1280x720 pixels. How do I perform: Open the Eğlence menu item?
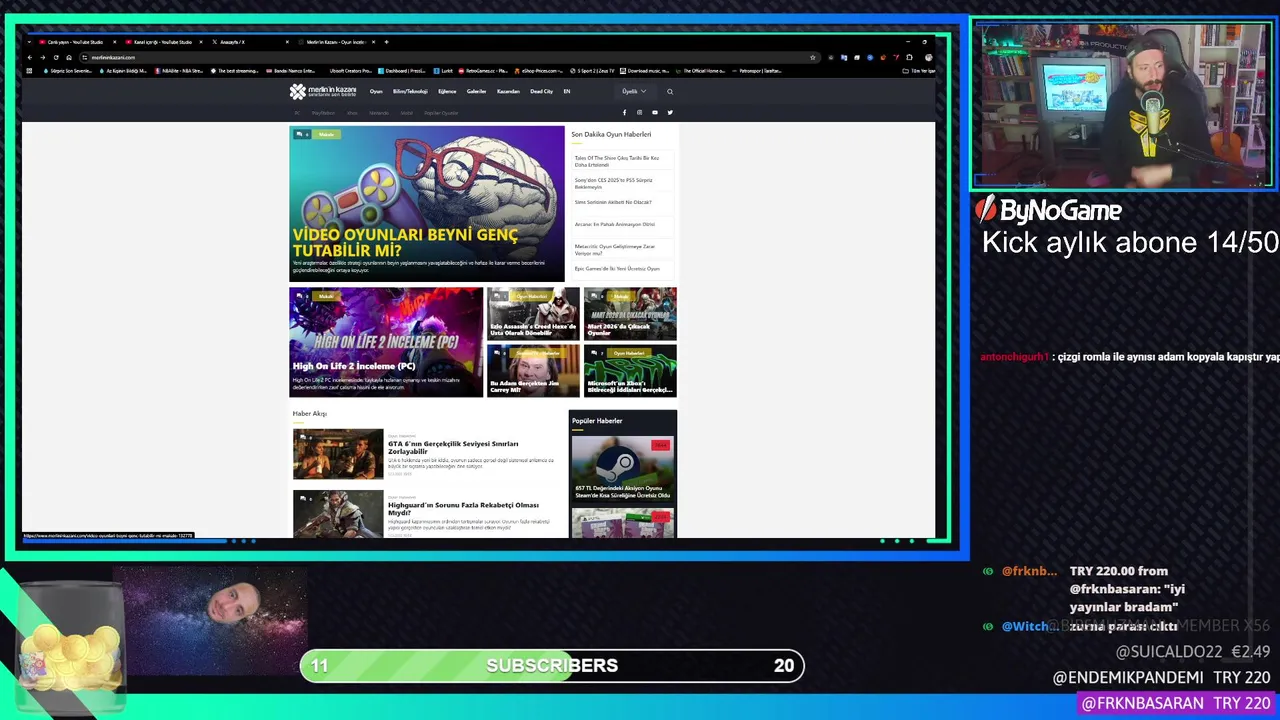[x=447, y=91]
